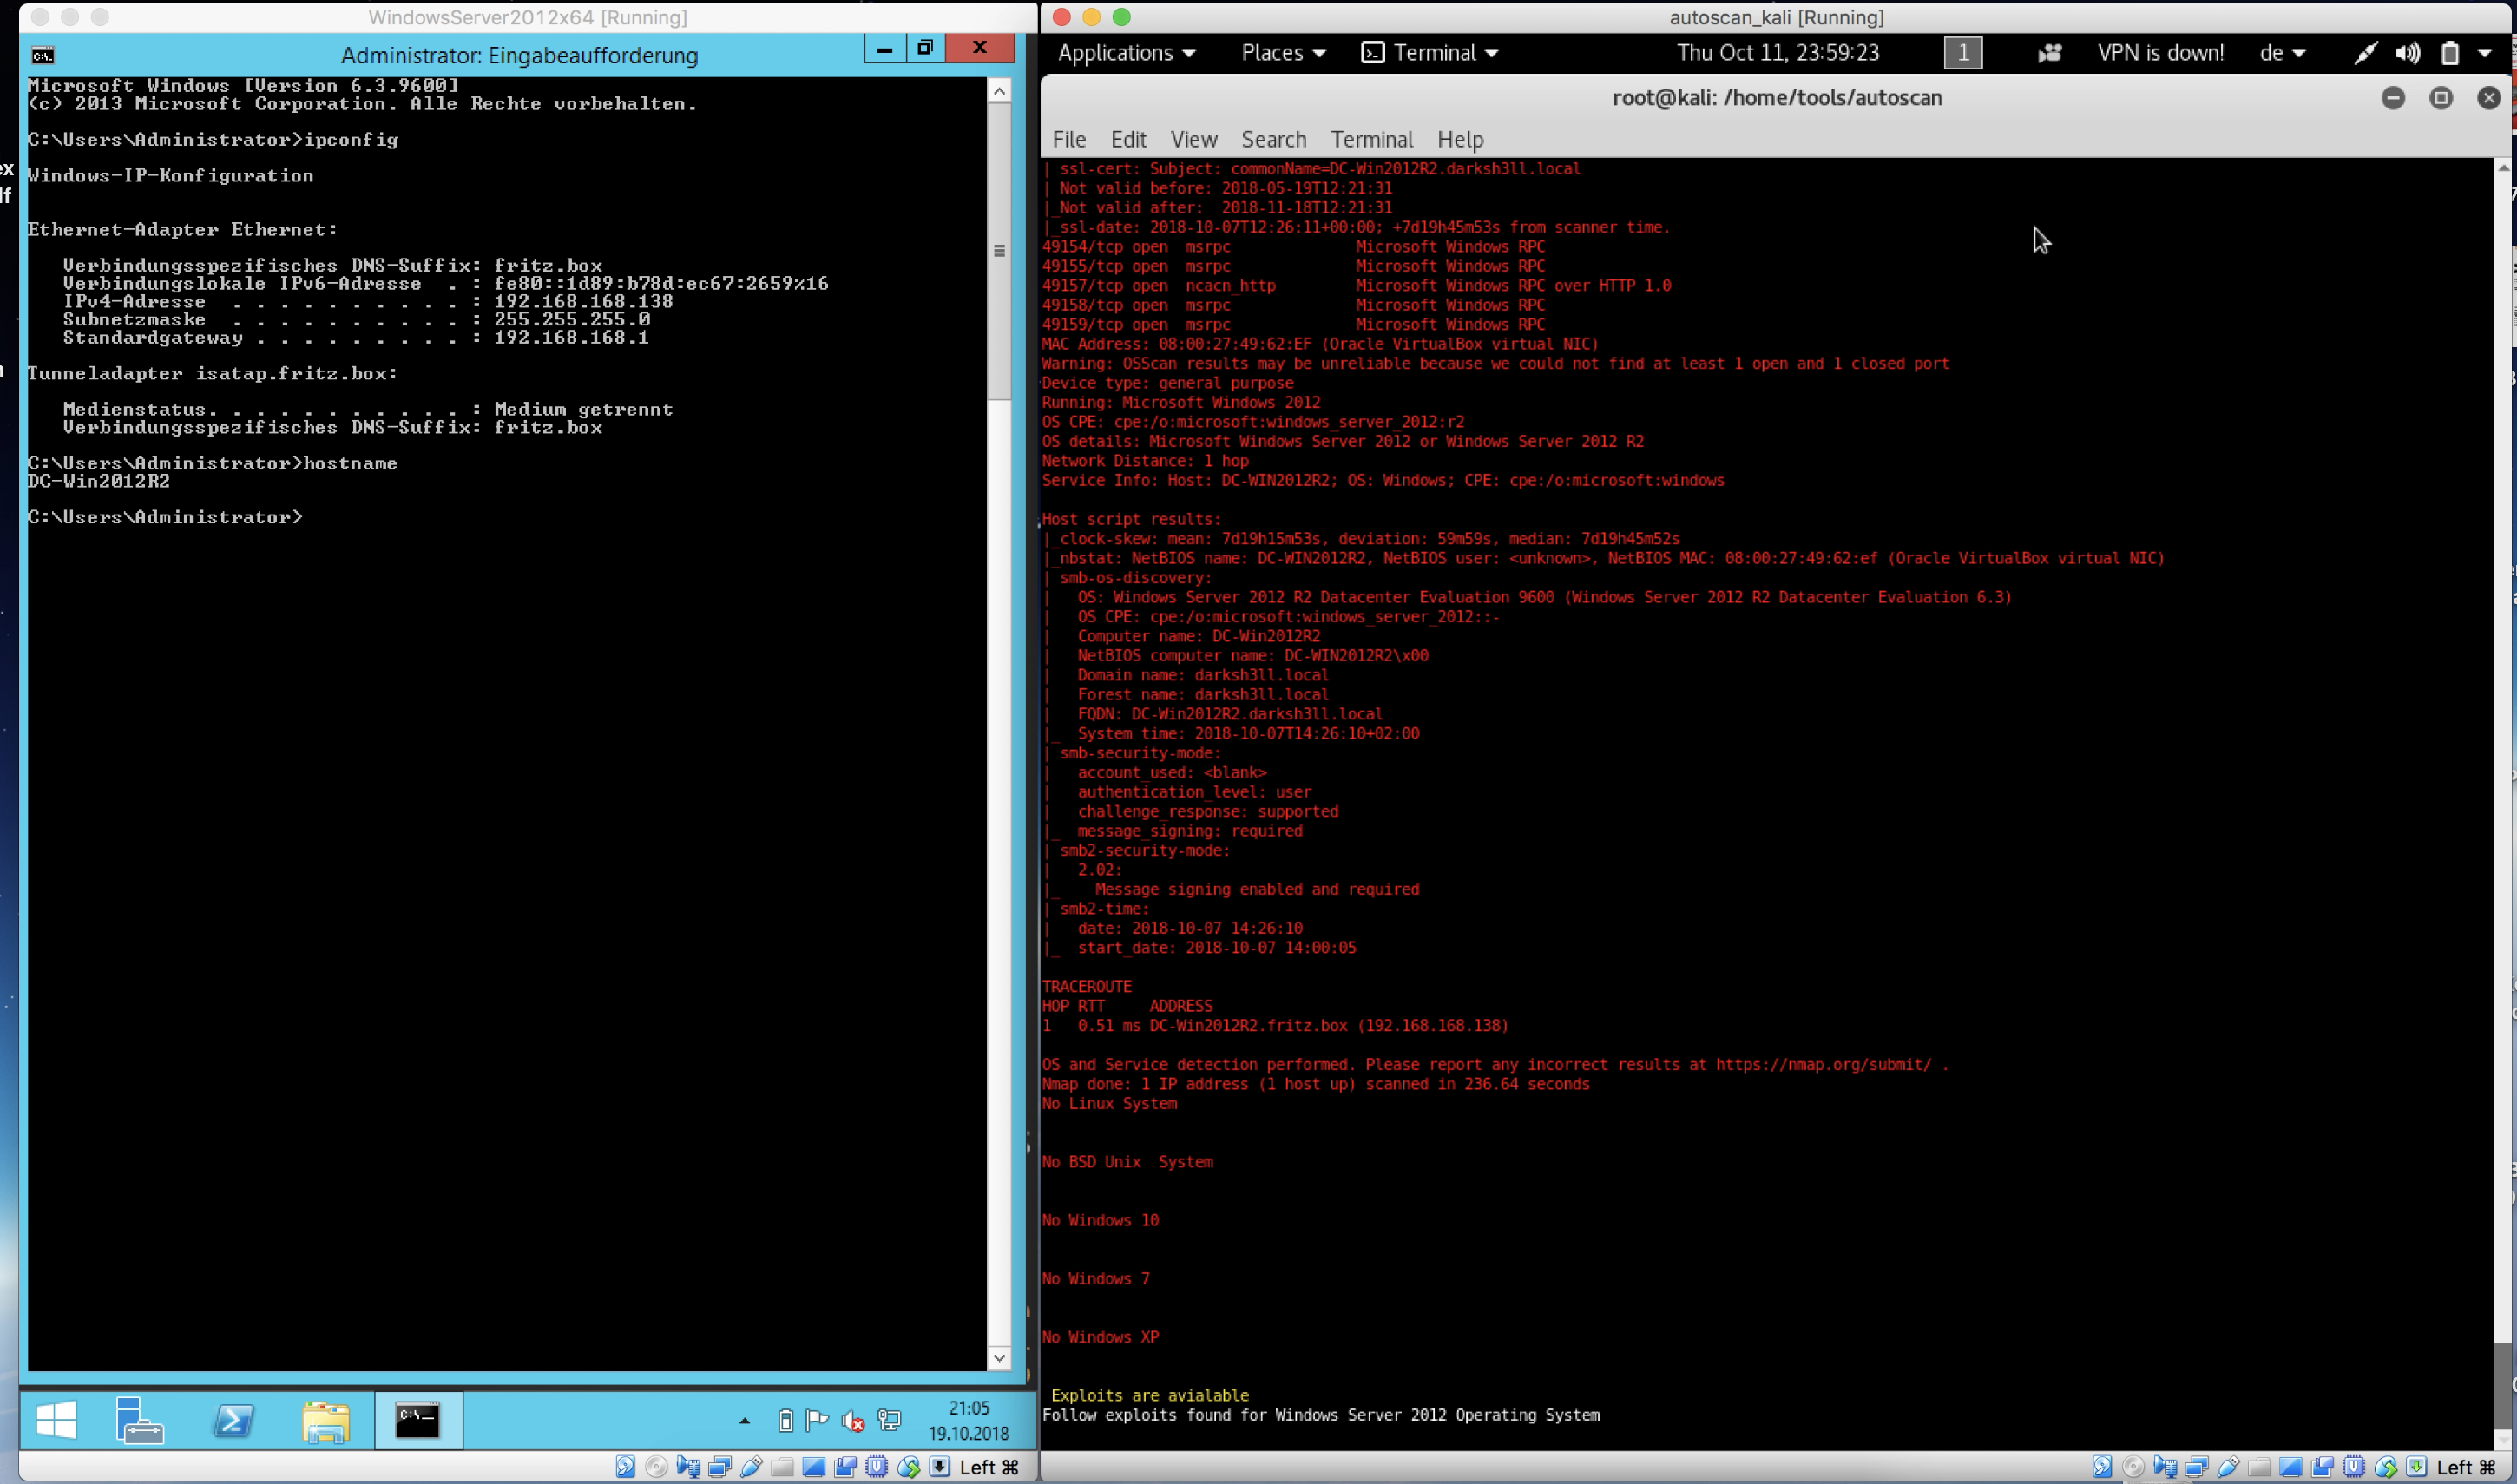Maximize the Kali terminal window

(2441, 97)
